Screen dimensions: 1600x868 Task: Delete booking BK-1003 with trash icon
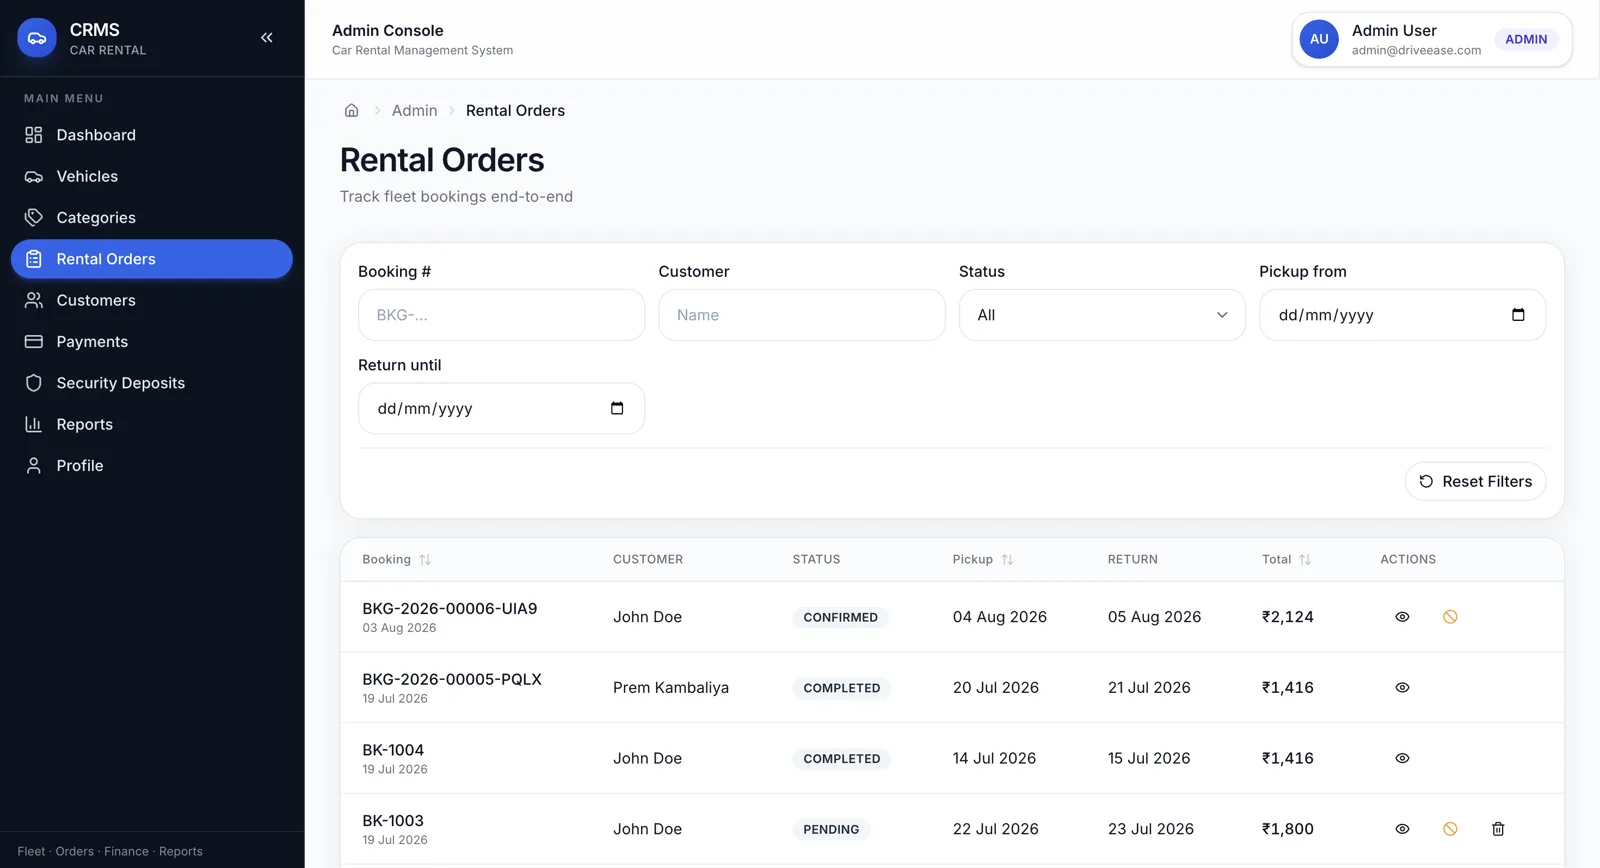1498,829
